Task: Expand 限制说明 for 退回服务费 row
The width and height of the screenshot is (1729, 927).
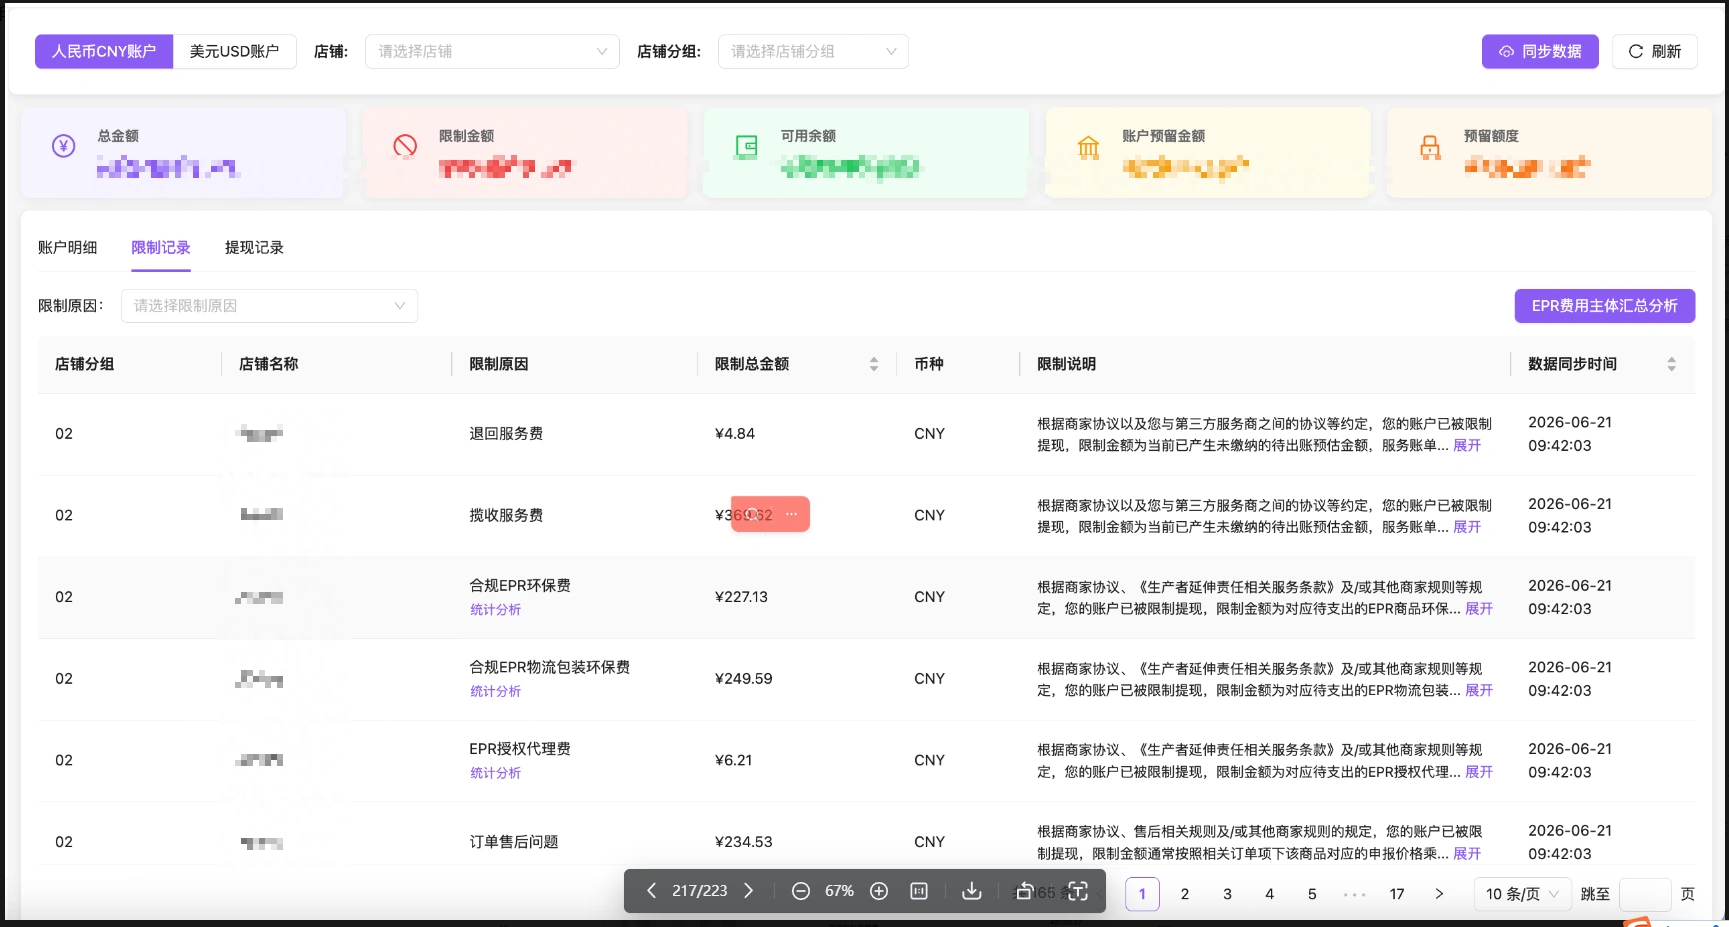Action: coord(1467,446)
